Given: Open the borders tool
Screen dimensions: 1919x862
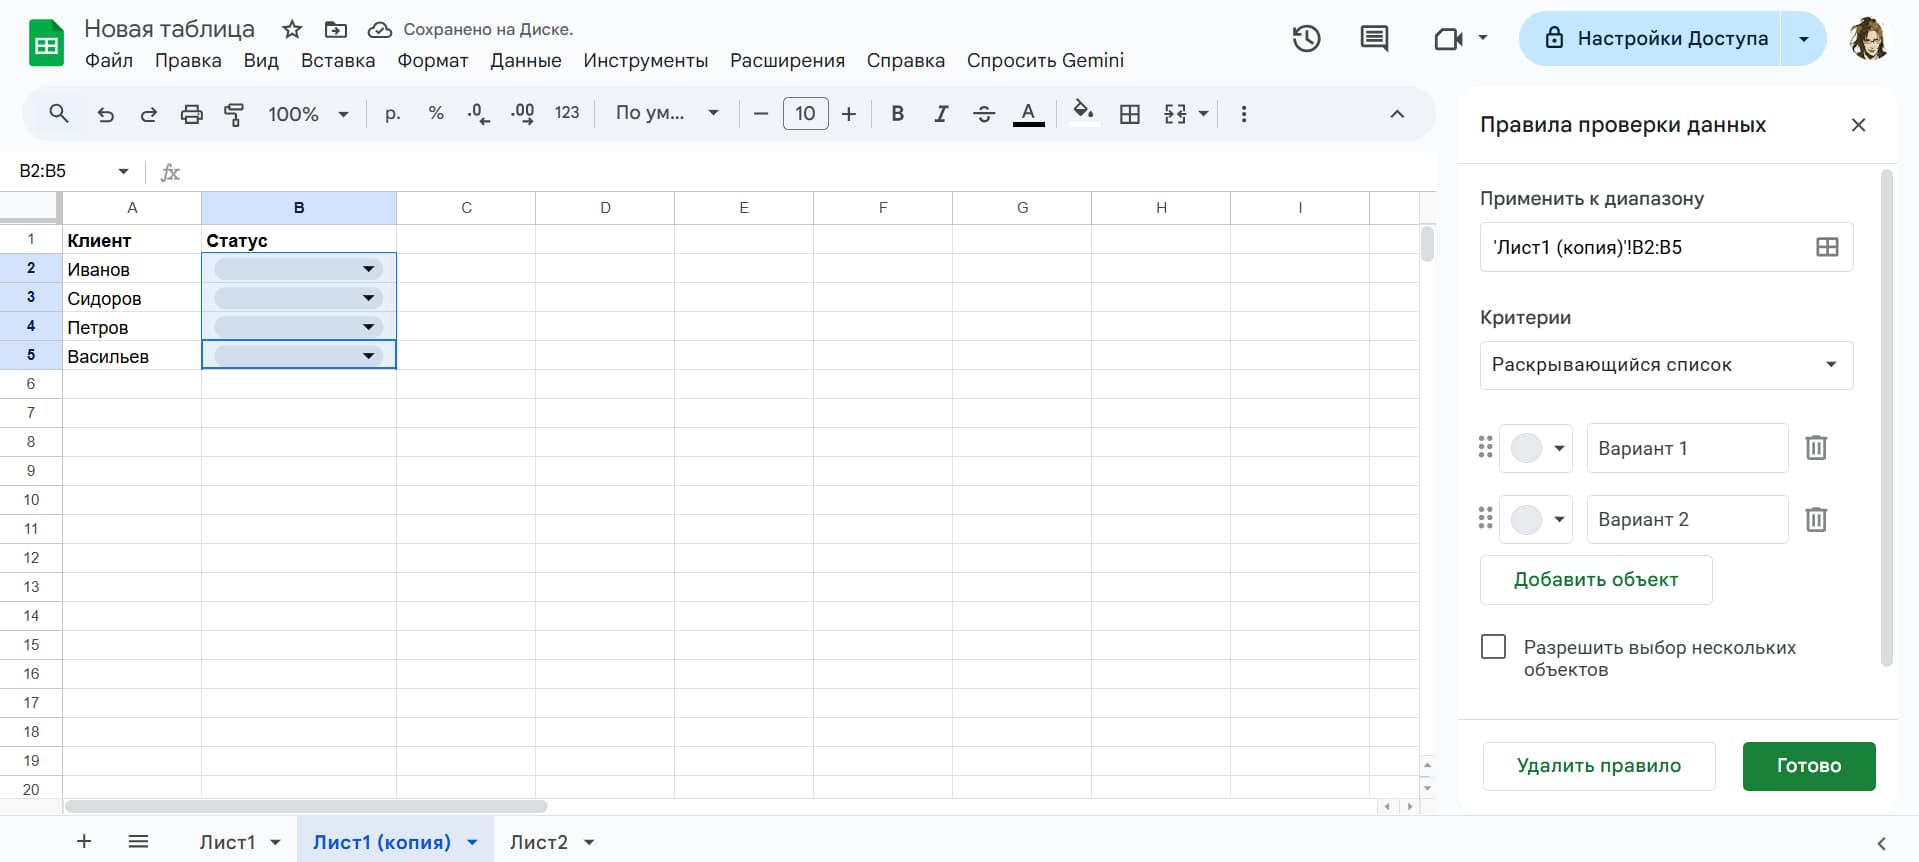Looking at the screenshot, I should coord(1129,114).
